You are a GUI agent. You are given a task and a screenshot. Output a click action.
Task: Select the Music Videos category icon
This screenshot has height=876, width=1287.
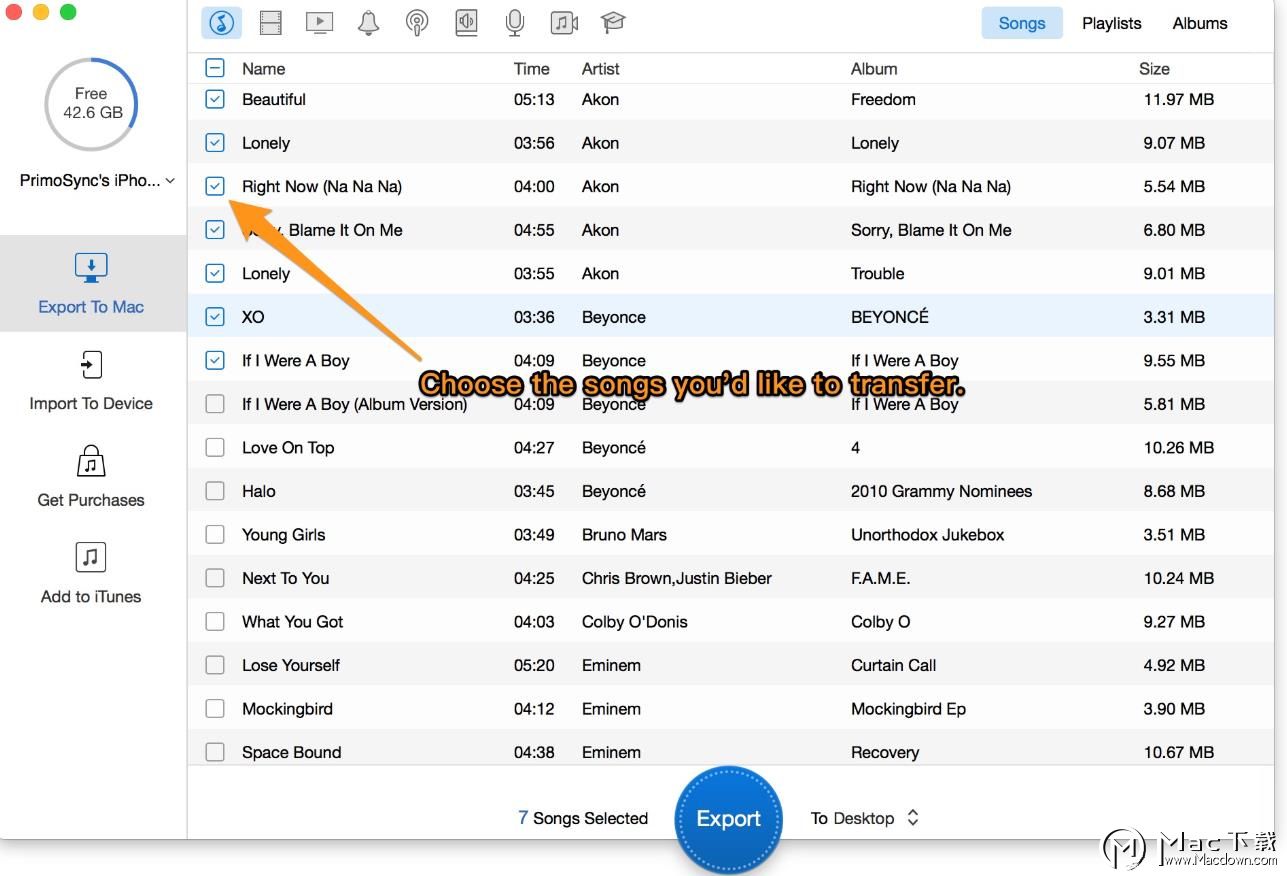564,22
